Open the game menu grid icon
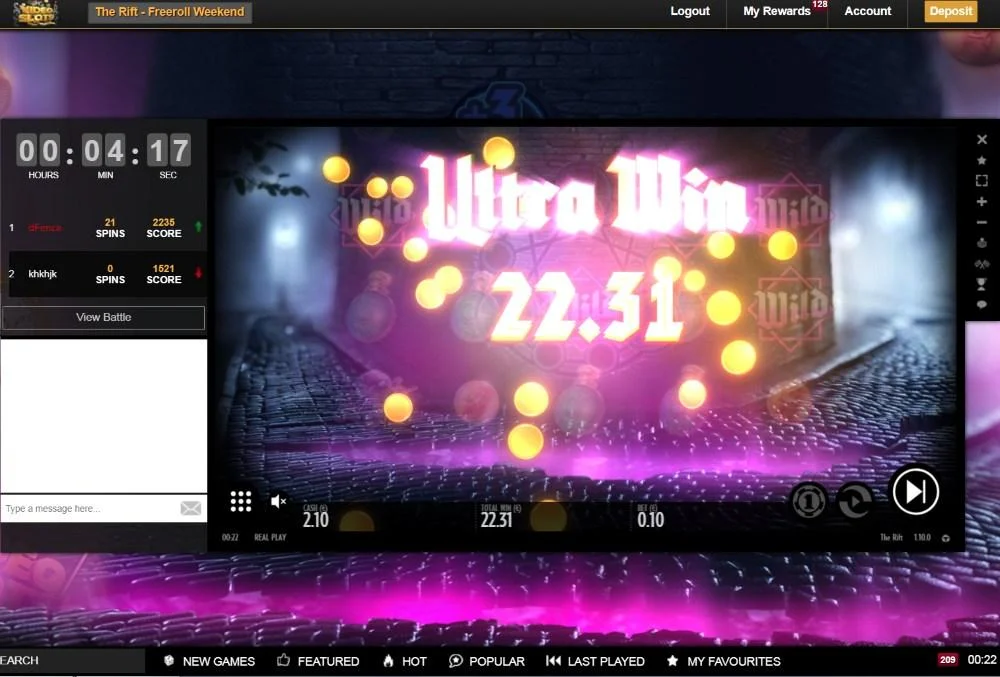 240,501
